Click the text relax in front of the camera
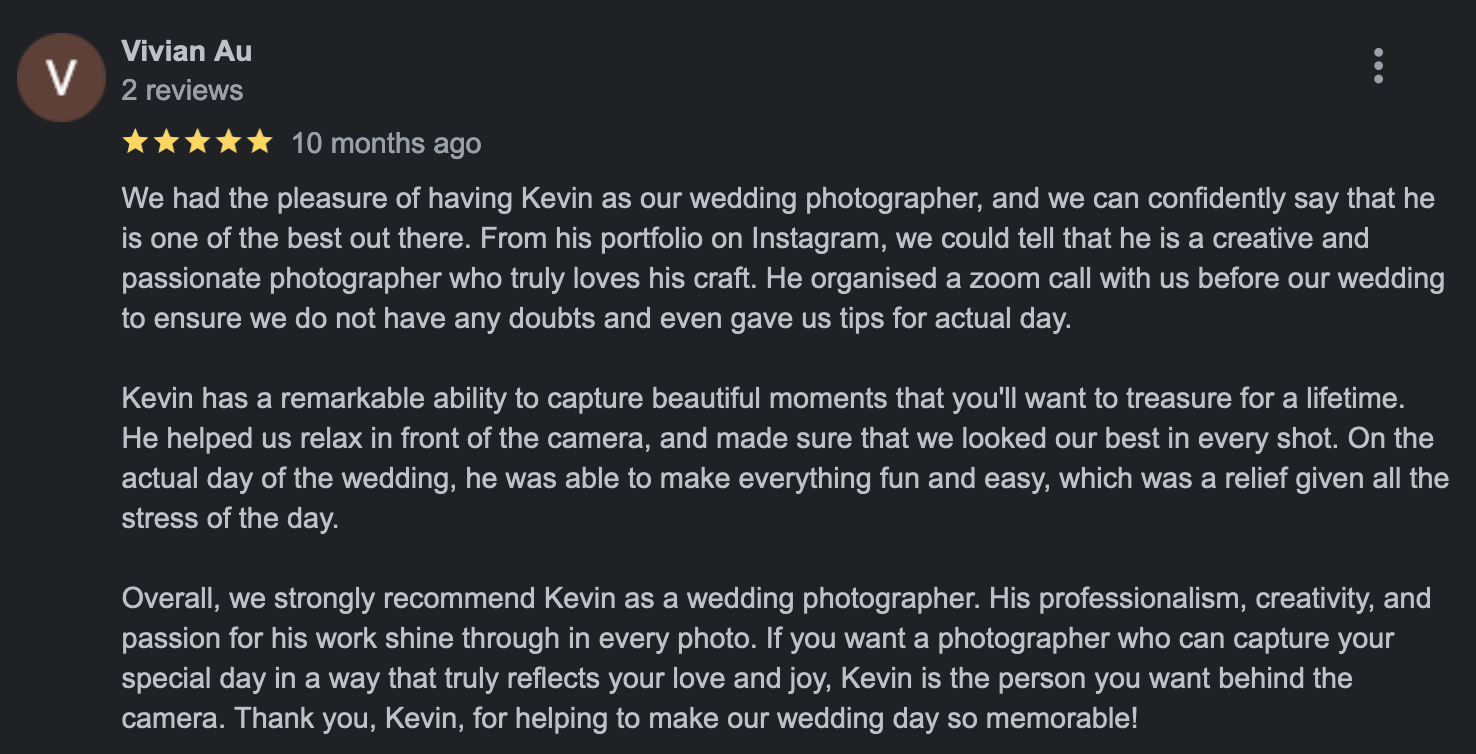Screen dimensions: 1476x754 pos(455,439)
